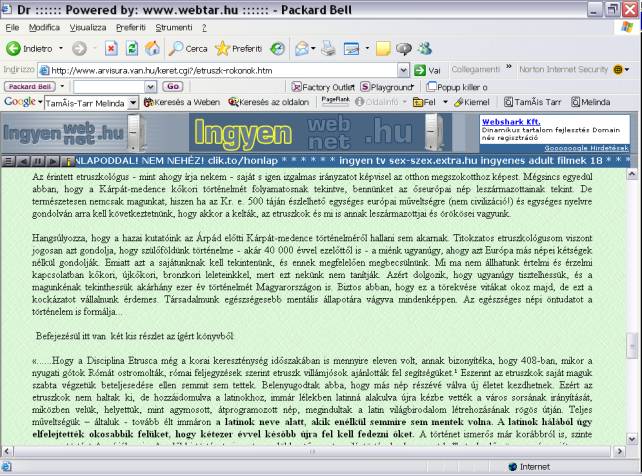The image size is (642, 476).
Task: Open history clock icon
Action: pos(278,49)
